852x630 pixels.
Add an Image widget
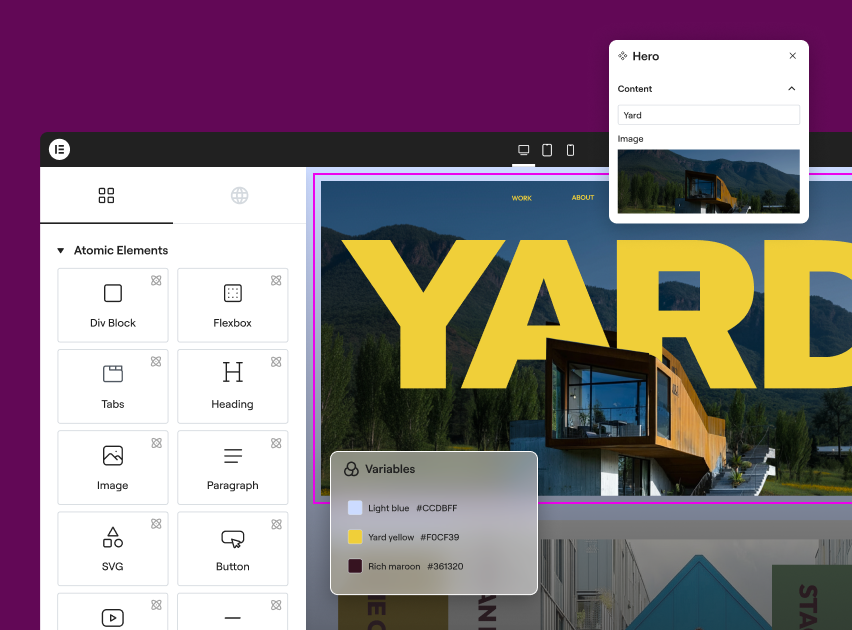pos(112,467)
